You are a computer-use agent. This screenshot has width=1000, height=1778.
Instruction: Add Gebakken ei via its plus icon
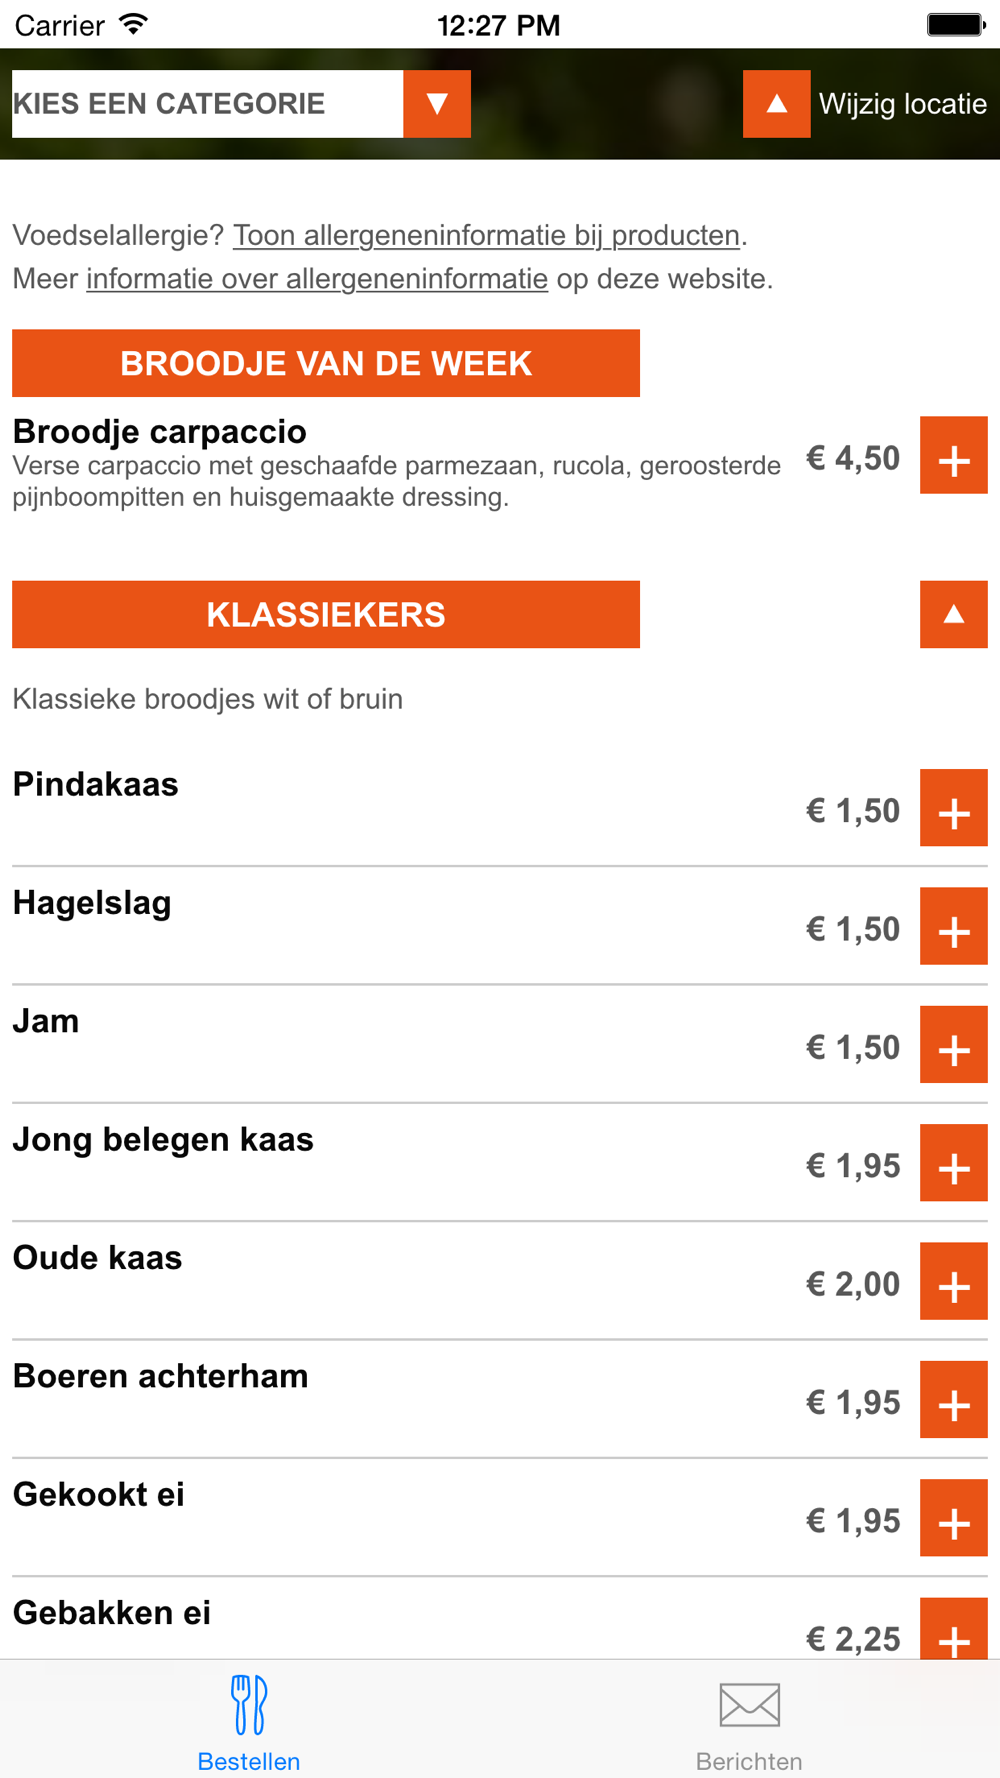(953, 1630)
